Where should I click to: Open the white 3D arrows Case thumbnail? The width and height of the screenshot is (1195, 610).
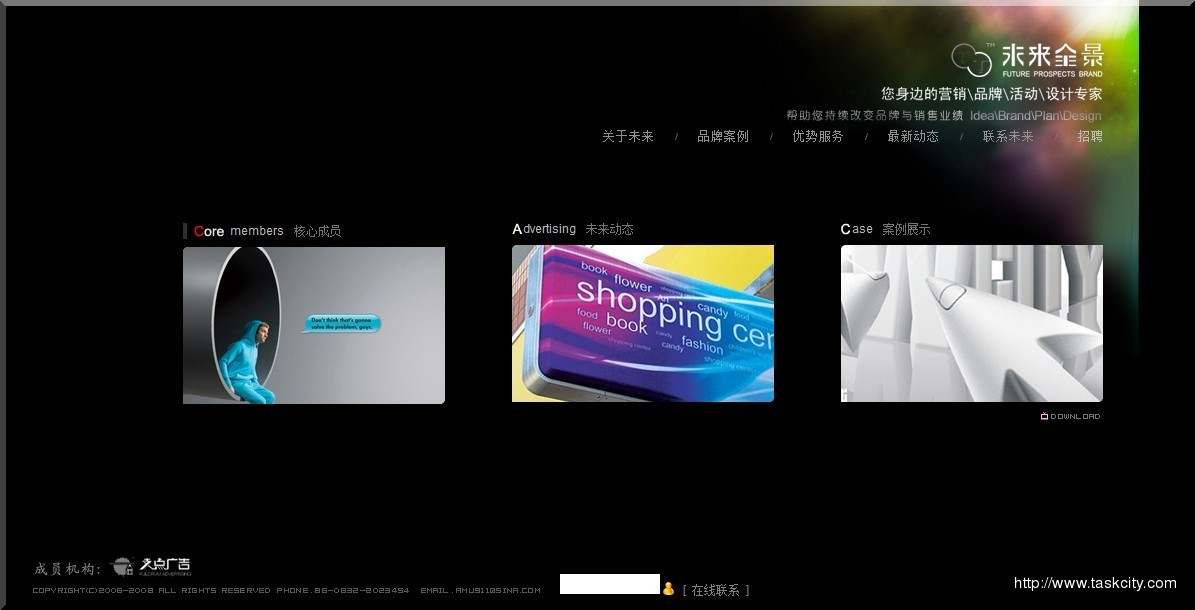[x=971, y=323]
